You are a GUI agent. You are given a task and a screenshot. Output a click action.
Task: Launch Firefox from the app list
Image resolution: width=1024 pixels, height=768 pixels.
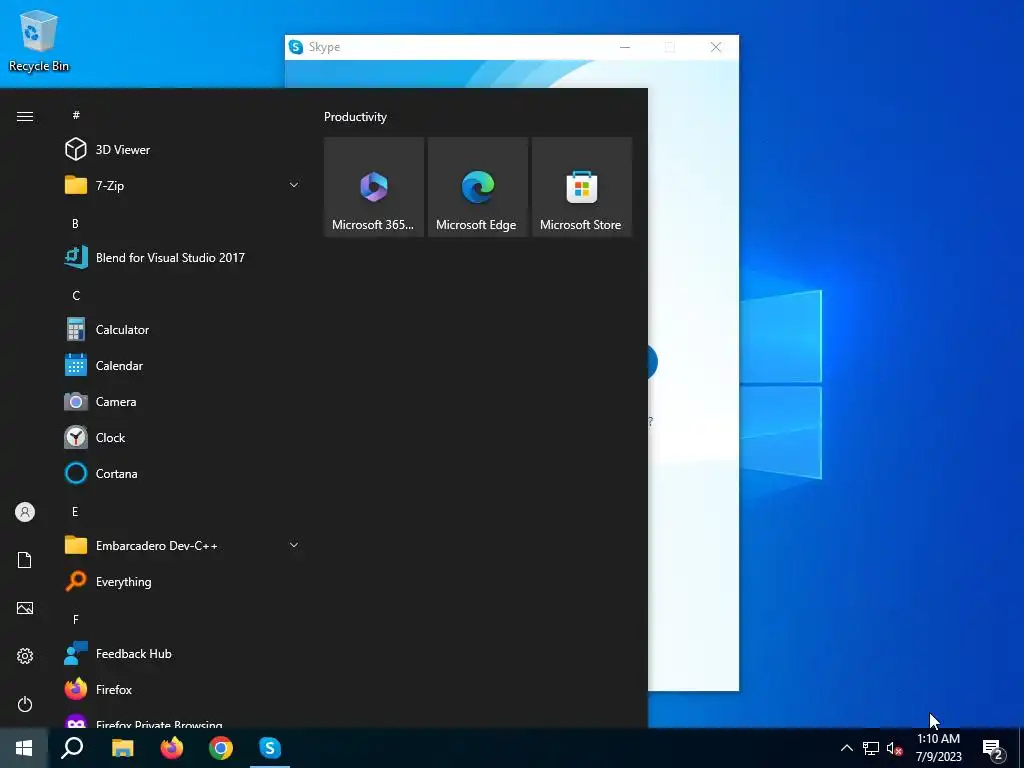click(x=183, y=690)
